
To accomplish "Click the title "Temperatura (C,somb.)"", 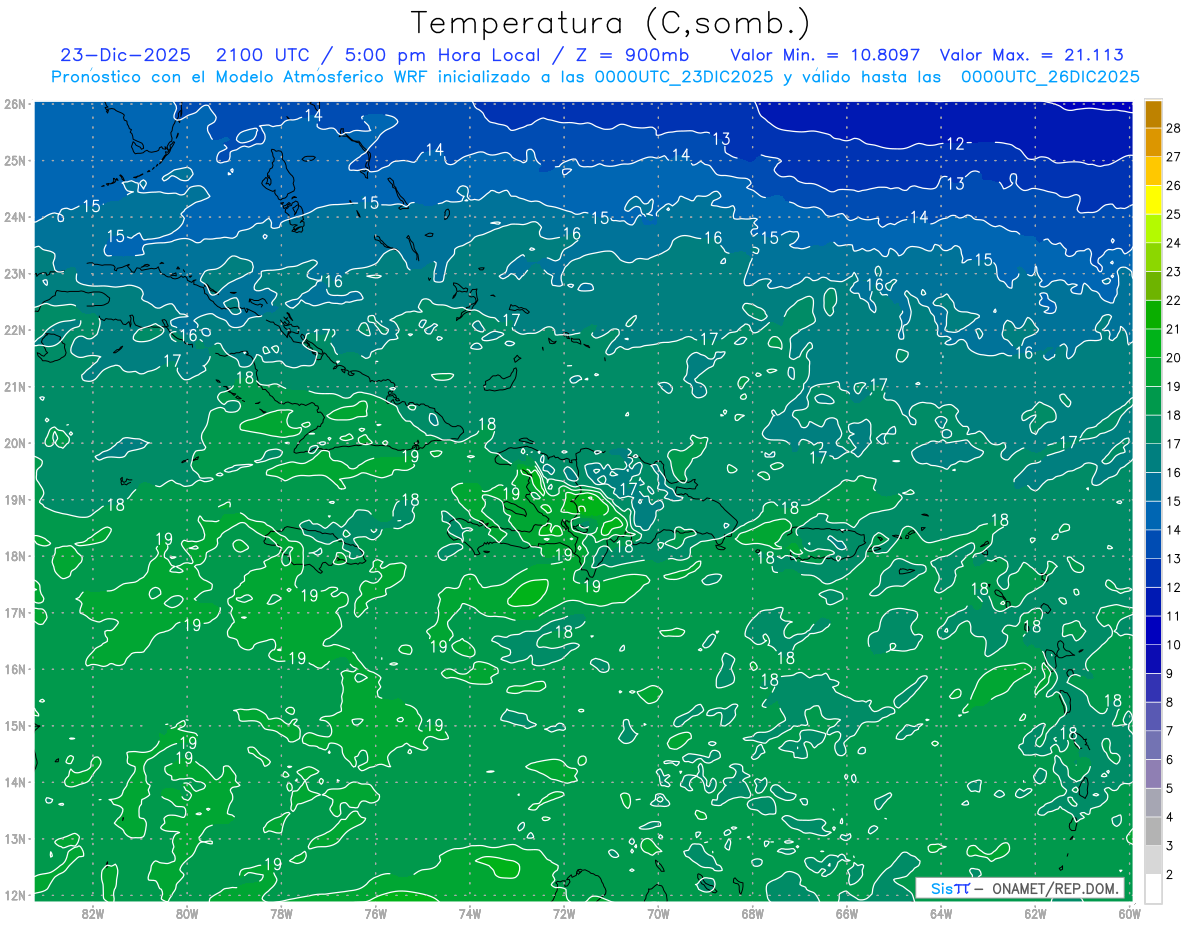I will 611,23.
